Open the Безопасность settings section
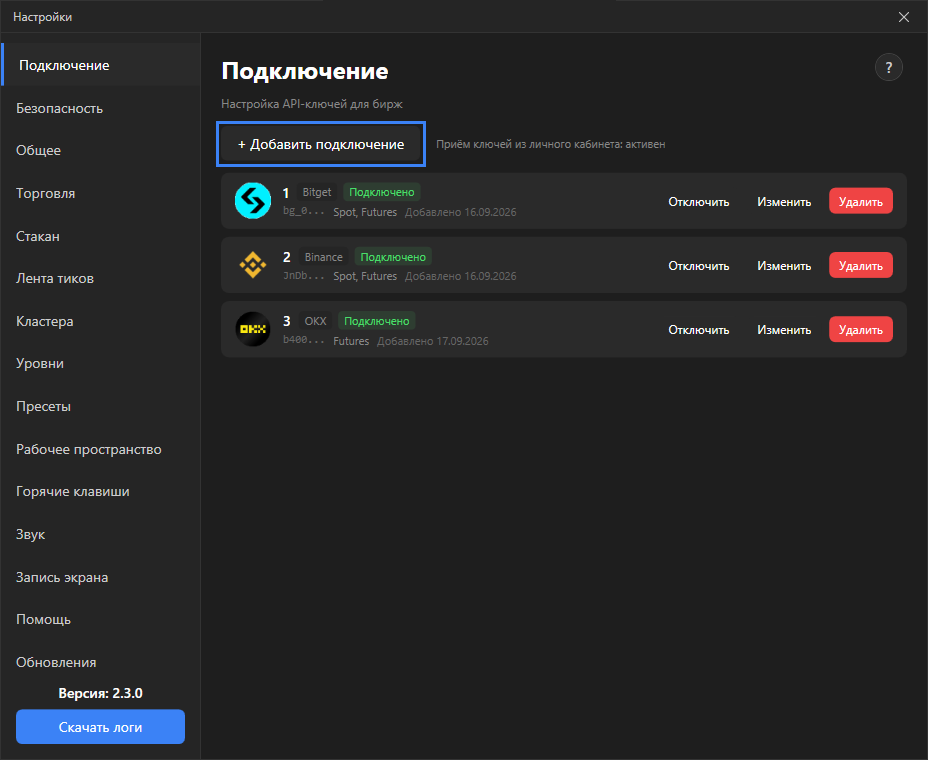This screenshot has height=760, width=928. point(101,108)
